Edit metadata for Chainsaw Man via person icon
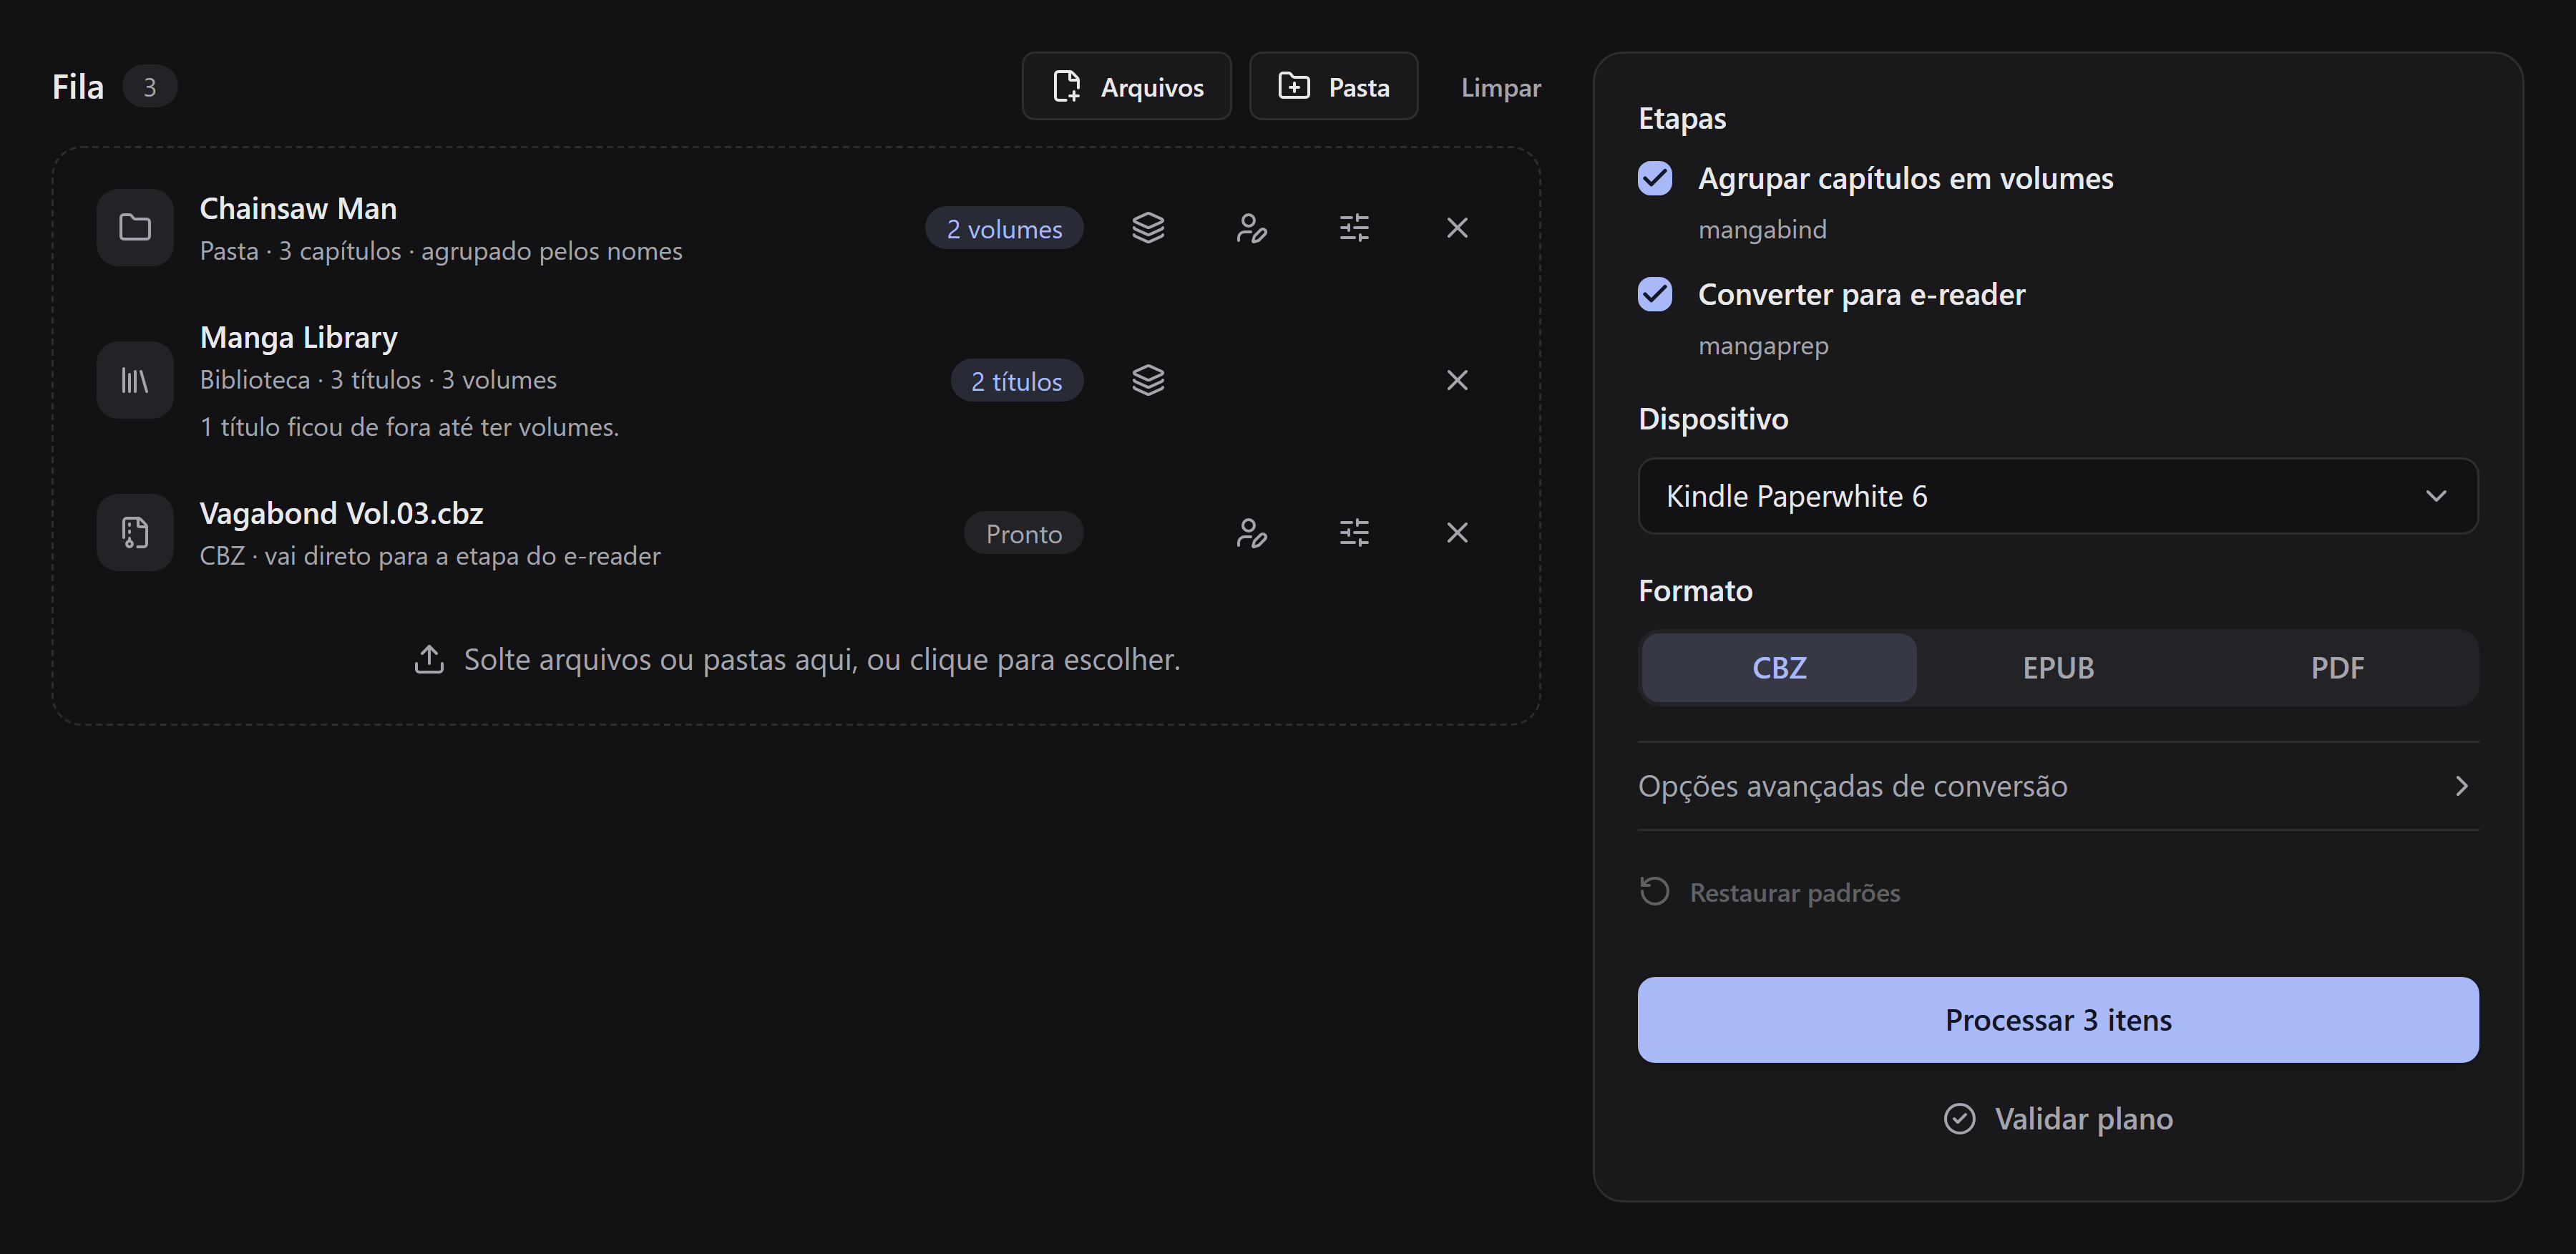Image resolution: width=2576 pixels, height=1254 pixels. click(1251, 228)
